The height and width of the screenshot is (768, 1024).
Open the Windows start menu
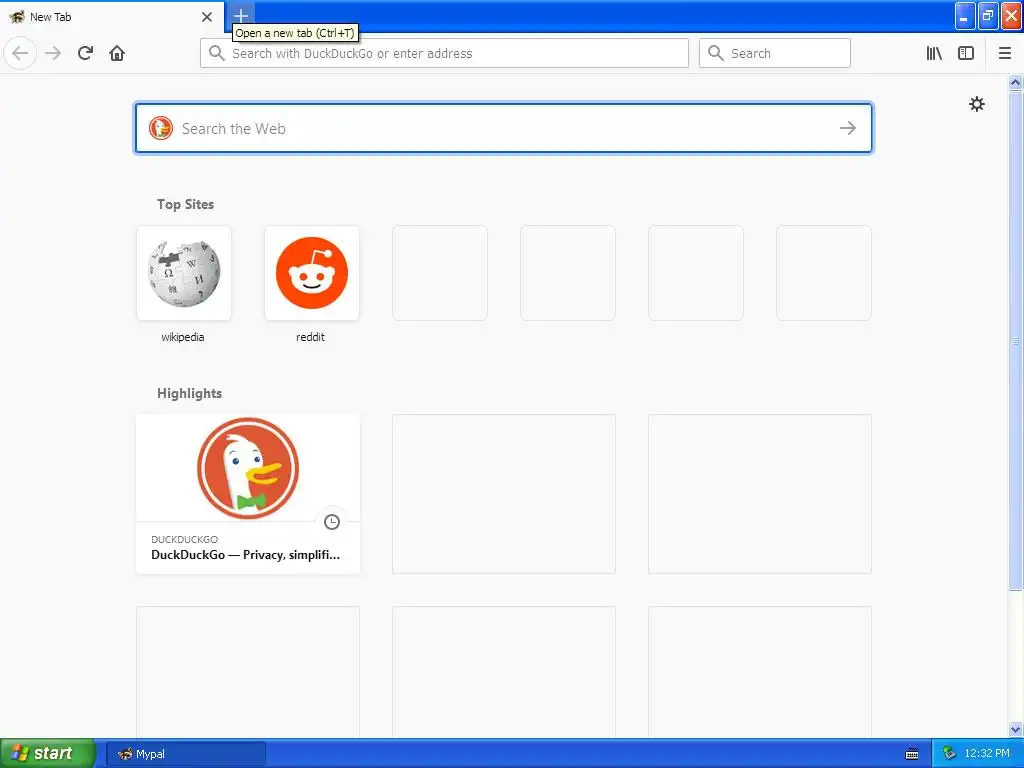48,754
